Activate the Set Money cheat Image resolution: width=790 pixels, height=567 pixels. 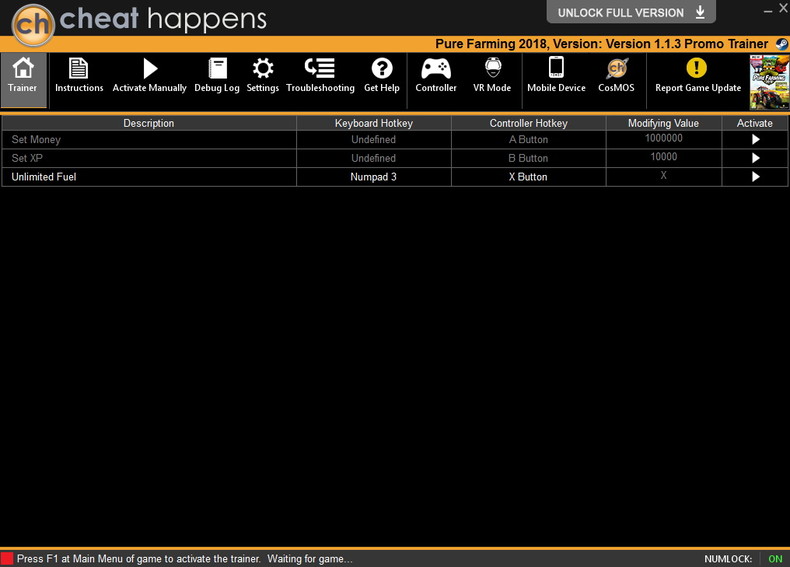click(755, 140)
